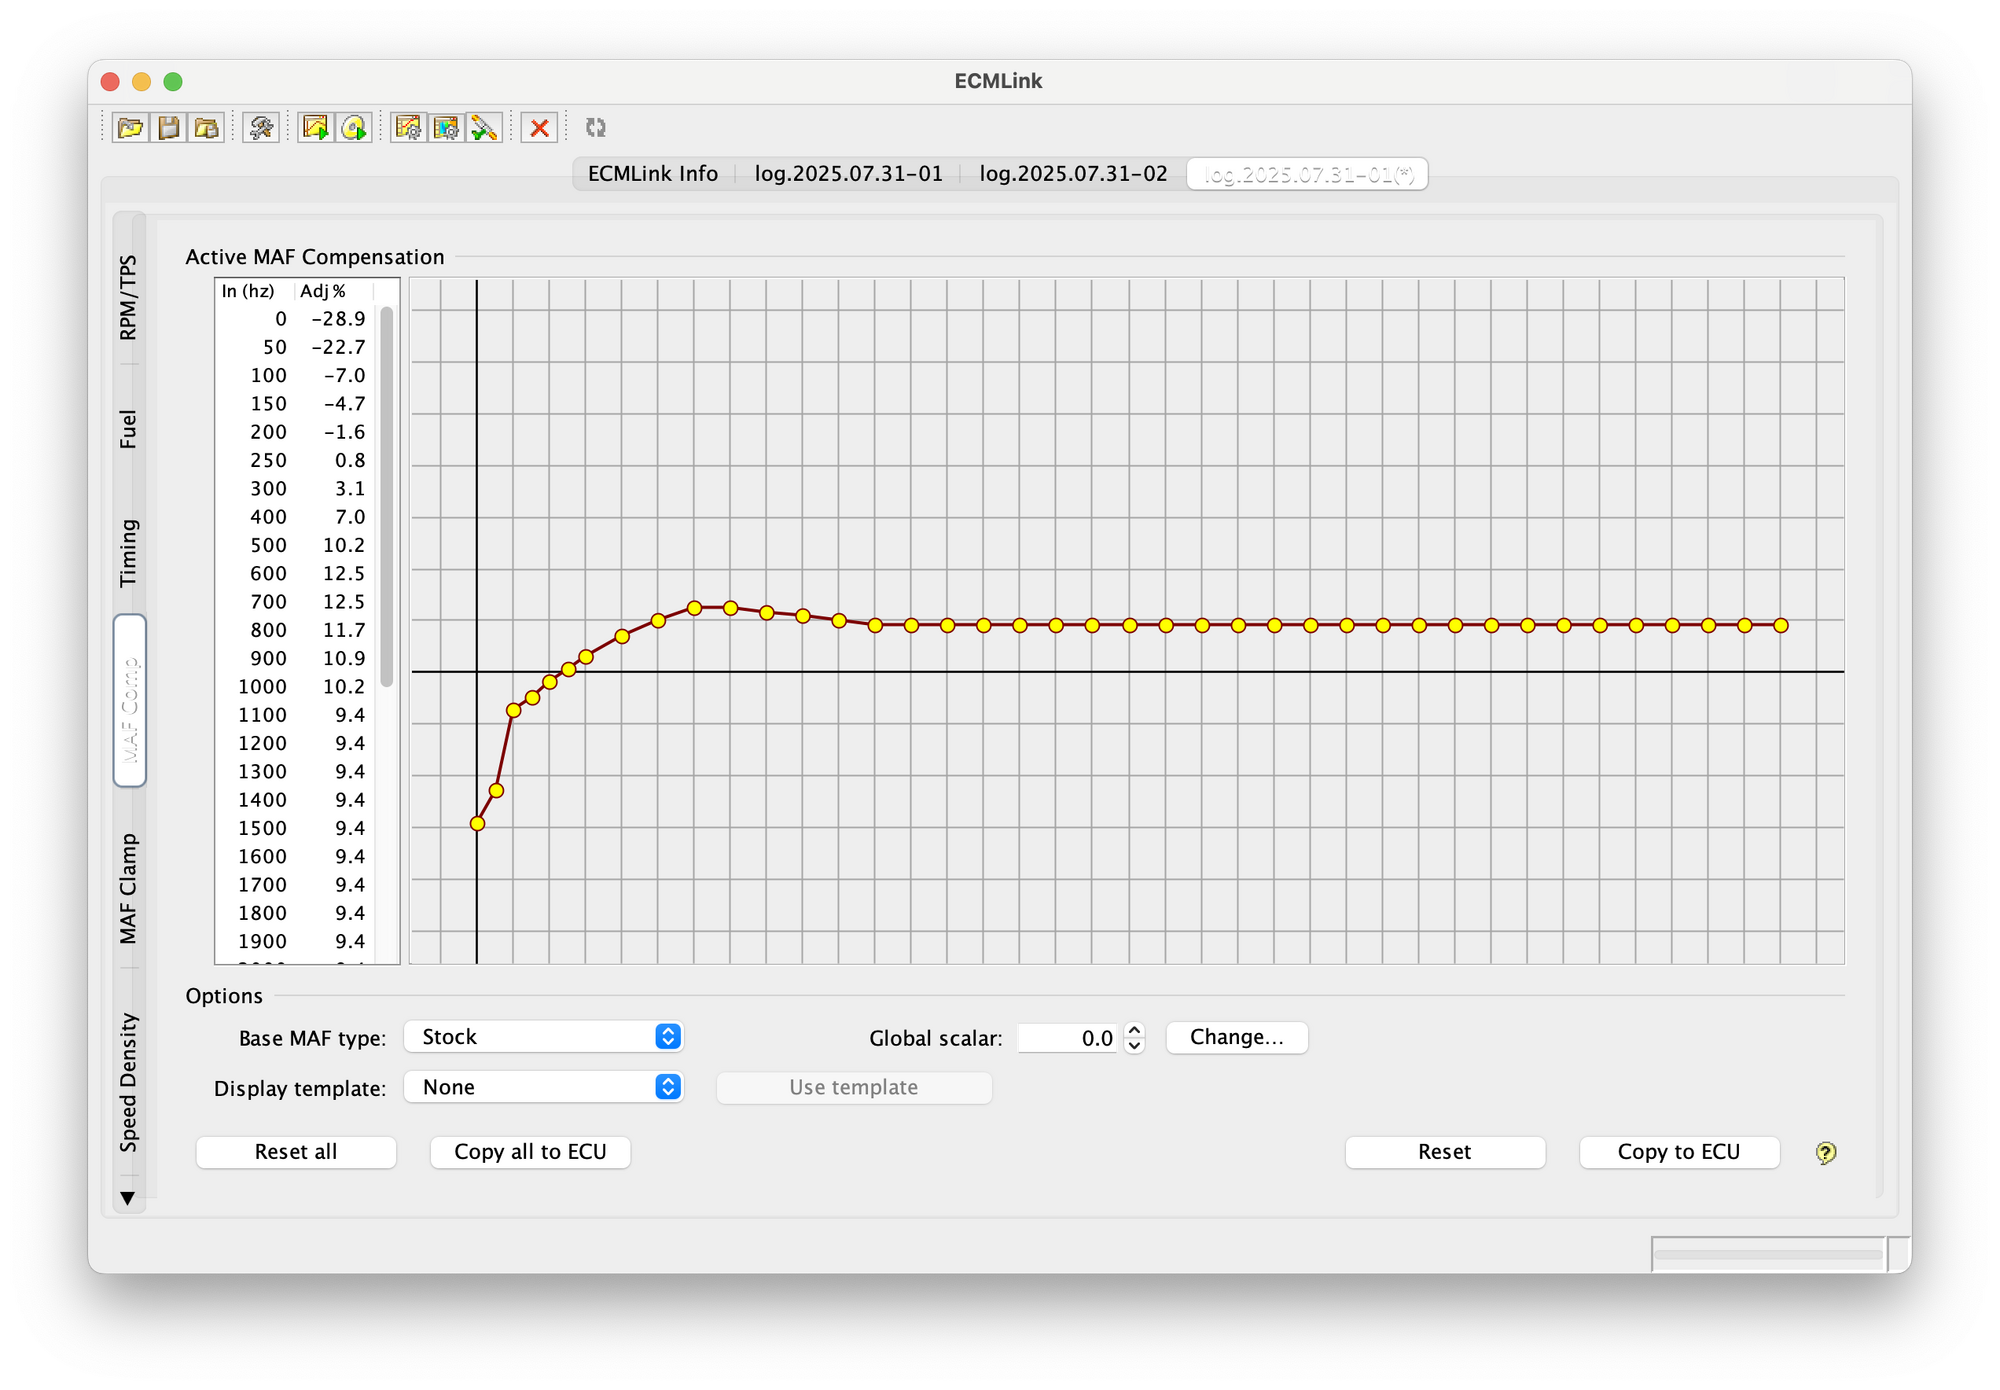Screen dimensions: 2000x1390
Task: Click the down arrow below the side tabs
Action: 127,1197
